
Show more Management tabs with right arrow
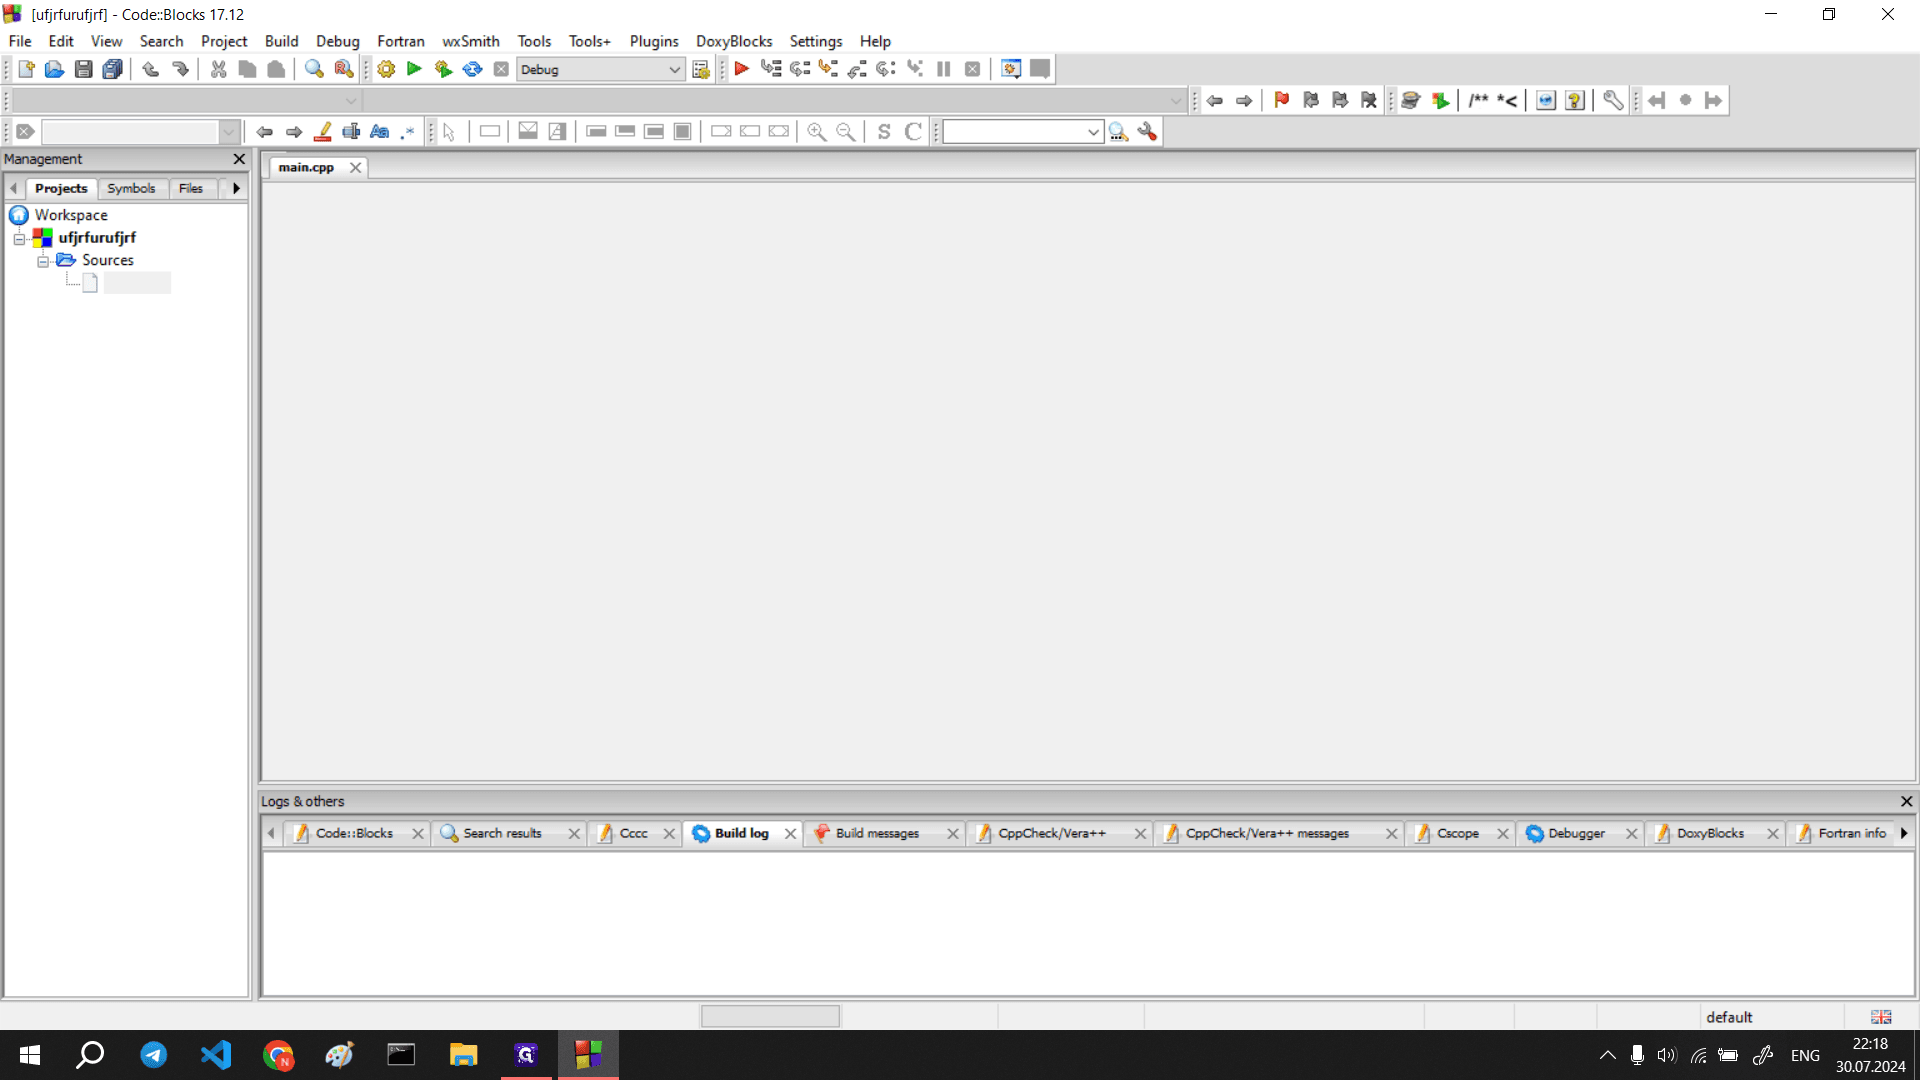[x=236, y=188]
